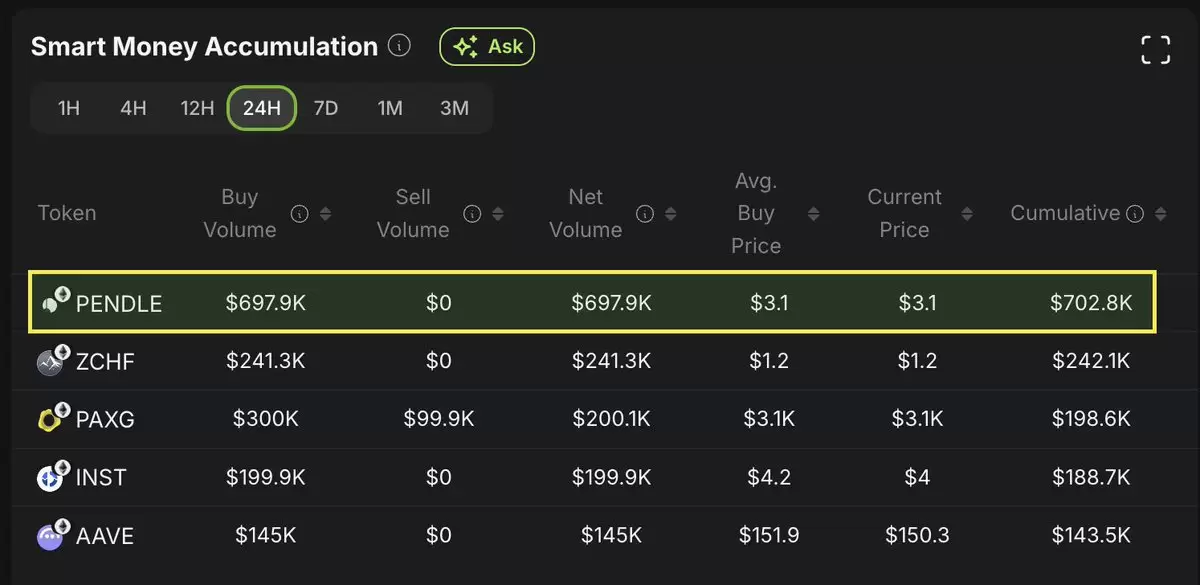This screenshot has width=1200, height=585.
Task: Toggle sort arrows on Cumulative column
Action: coord(1160,214)
